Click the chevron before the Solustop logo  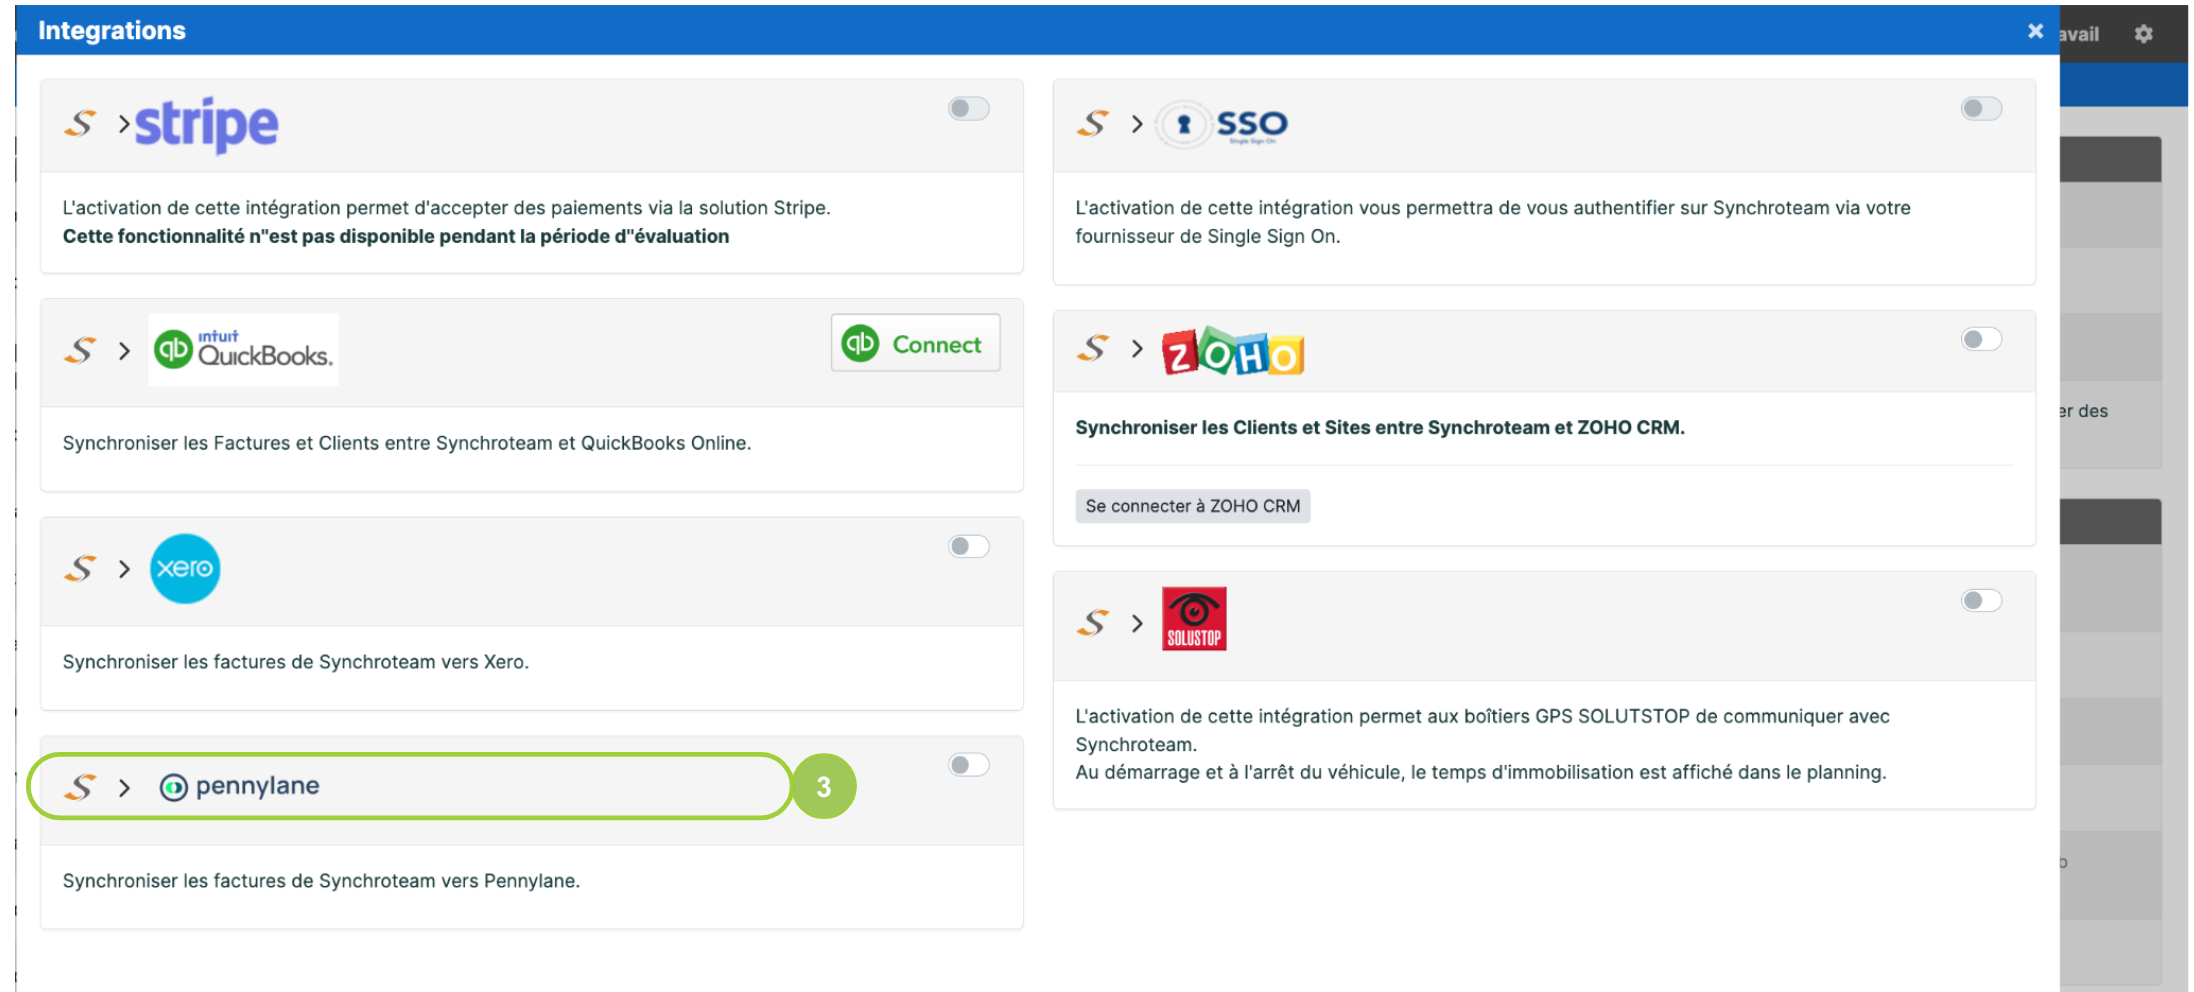click(1137, 623)
